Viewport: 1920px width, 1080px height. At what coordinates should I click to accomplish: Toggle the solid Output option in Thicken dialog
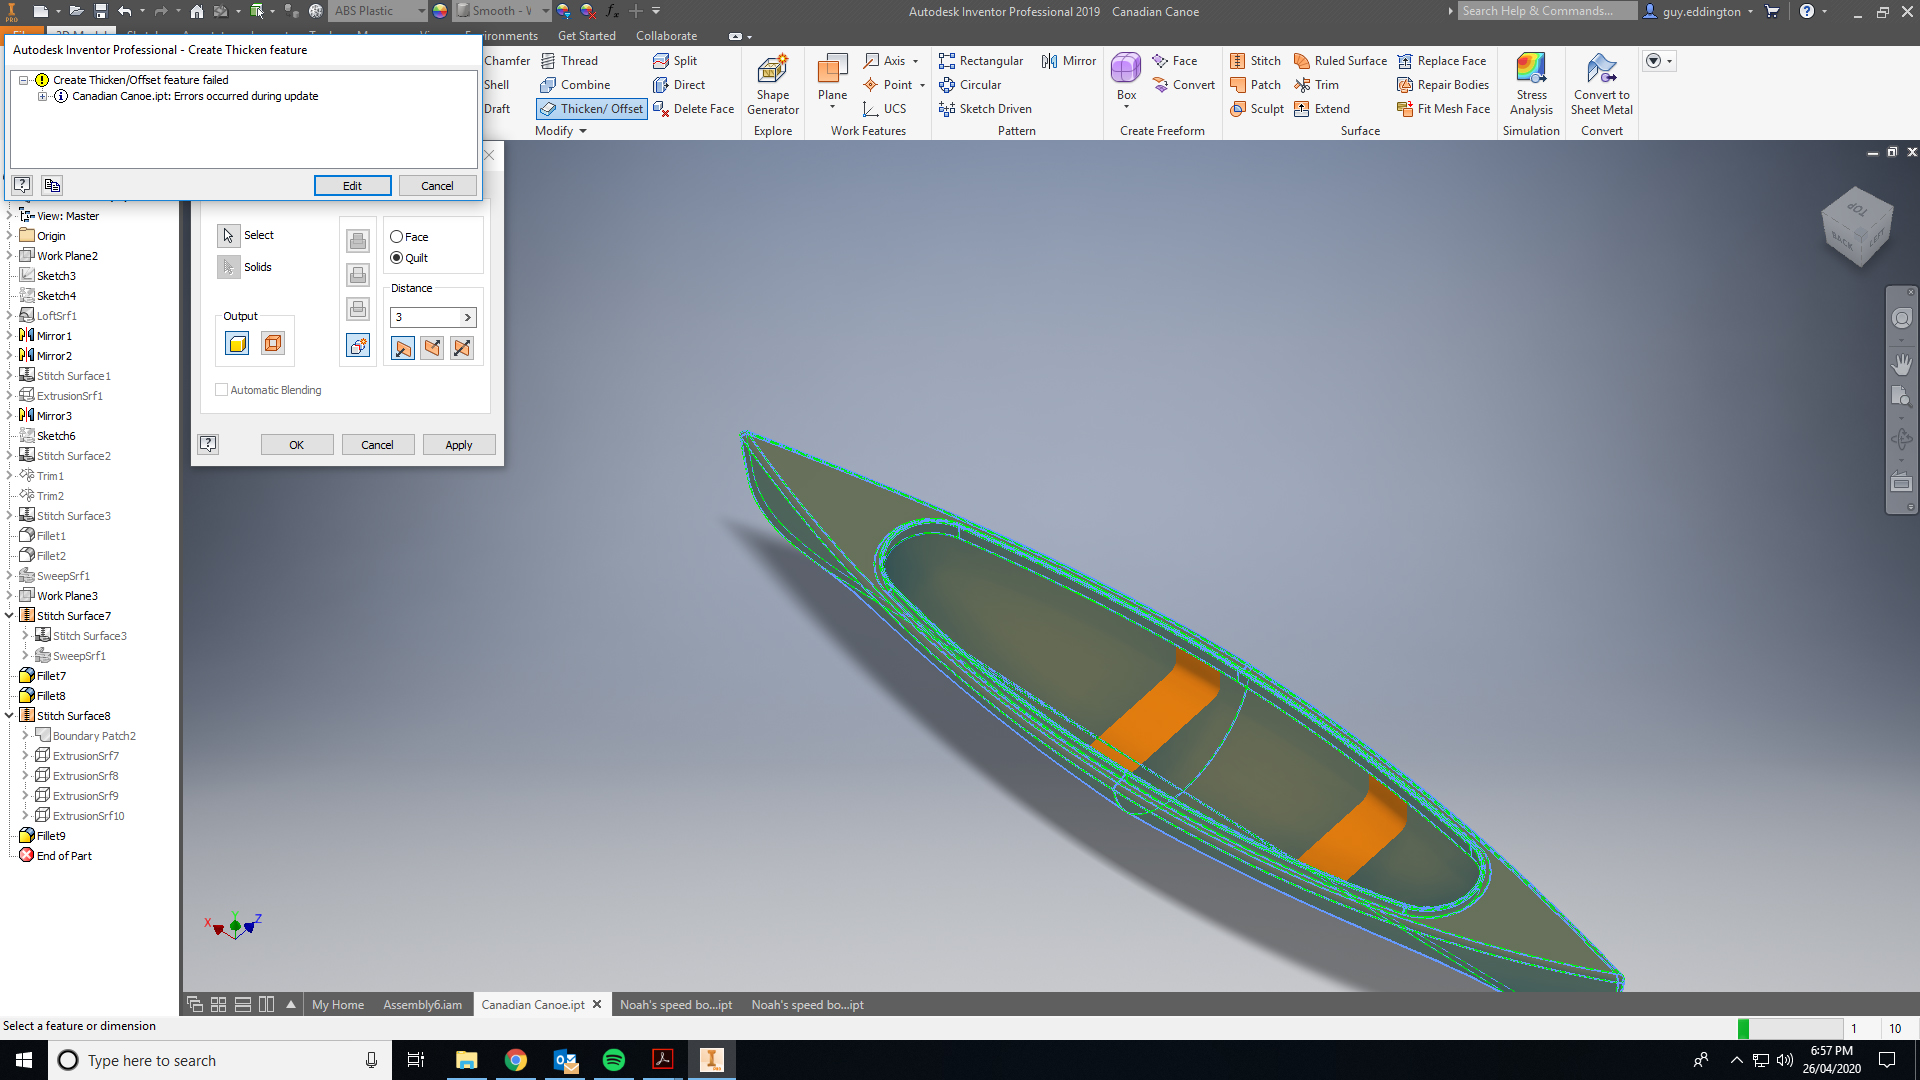click(x=236, y=342)
